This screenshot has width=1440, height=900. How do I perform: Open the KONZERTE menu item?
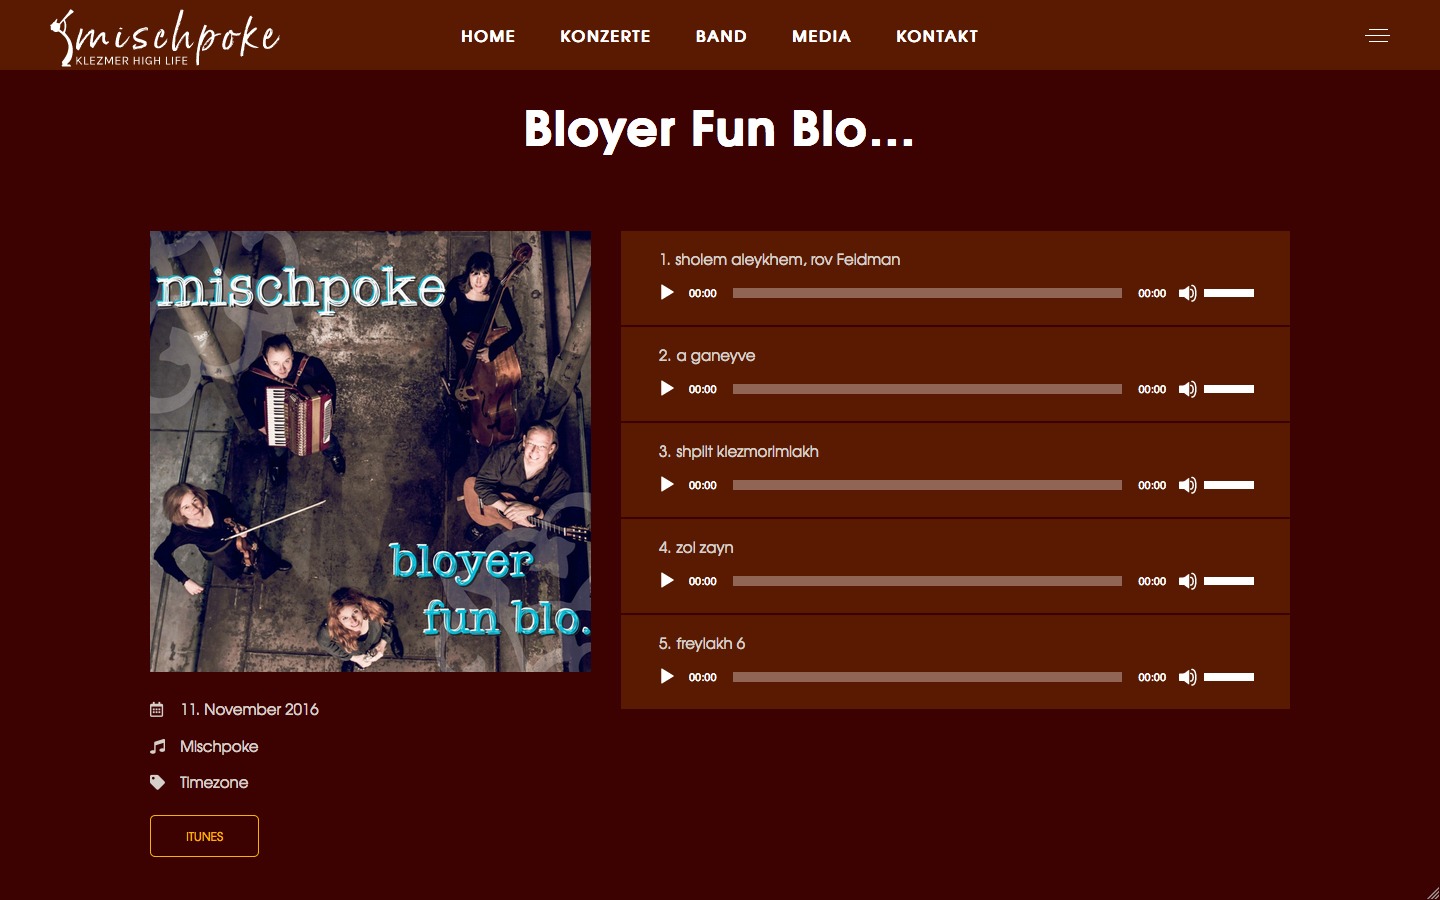(x=605, y=36)
